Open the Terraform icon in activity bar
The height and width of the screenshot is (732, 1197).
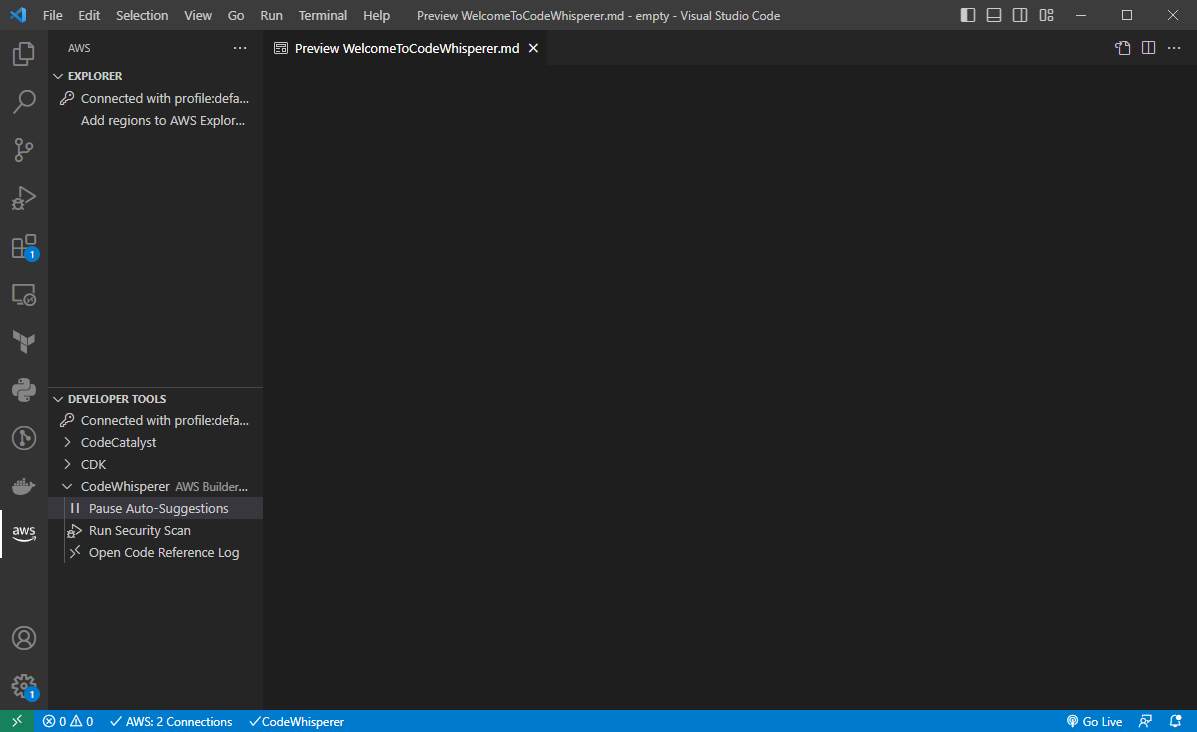(24, 342)
